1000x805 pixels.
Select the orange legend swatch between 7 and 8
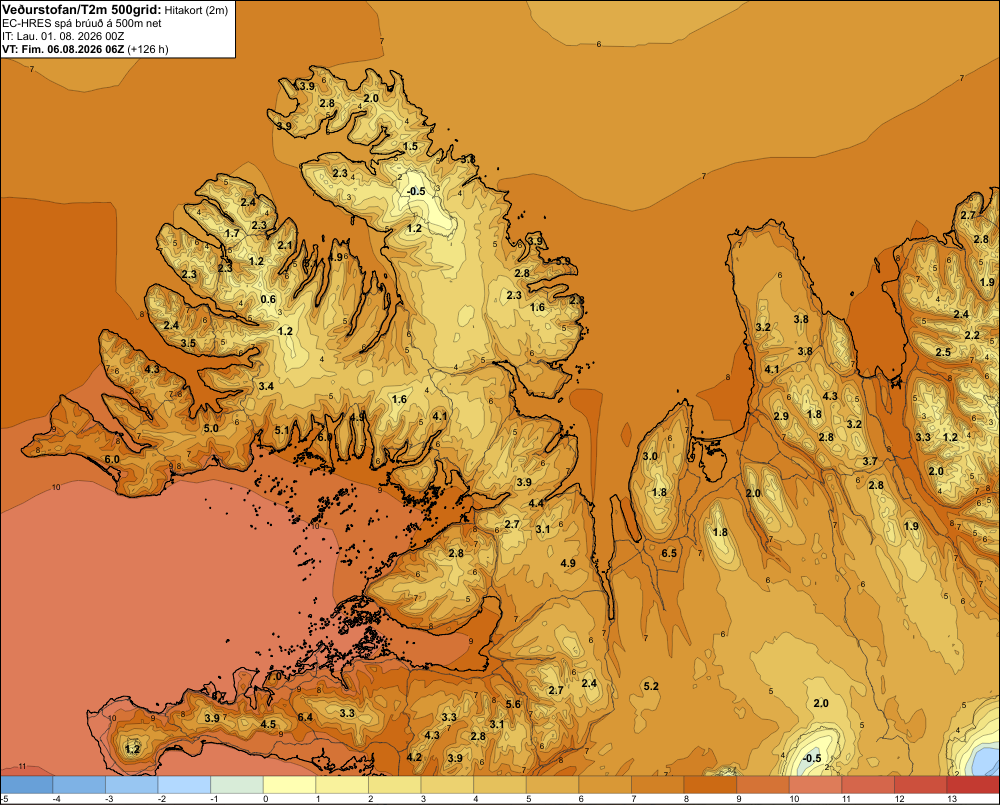tap(658, 785)
